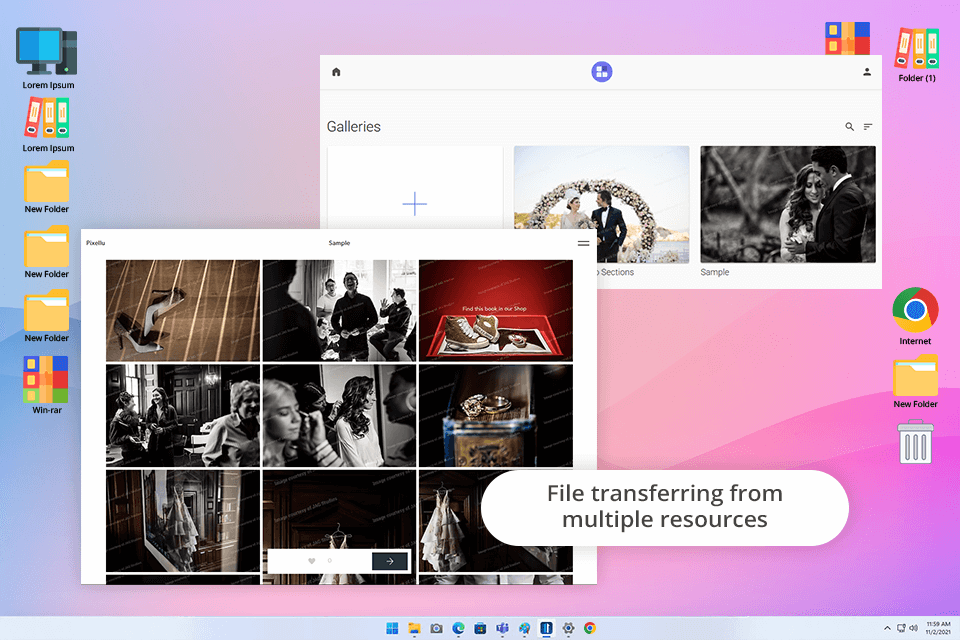
Task: Launch Microsoft Edge from the taskbar
Action: pos(458,628)
